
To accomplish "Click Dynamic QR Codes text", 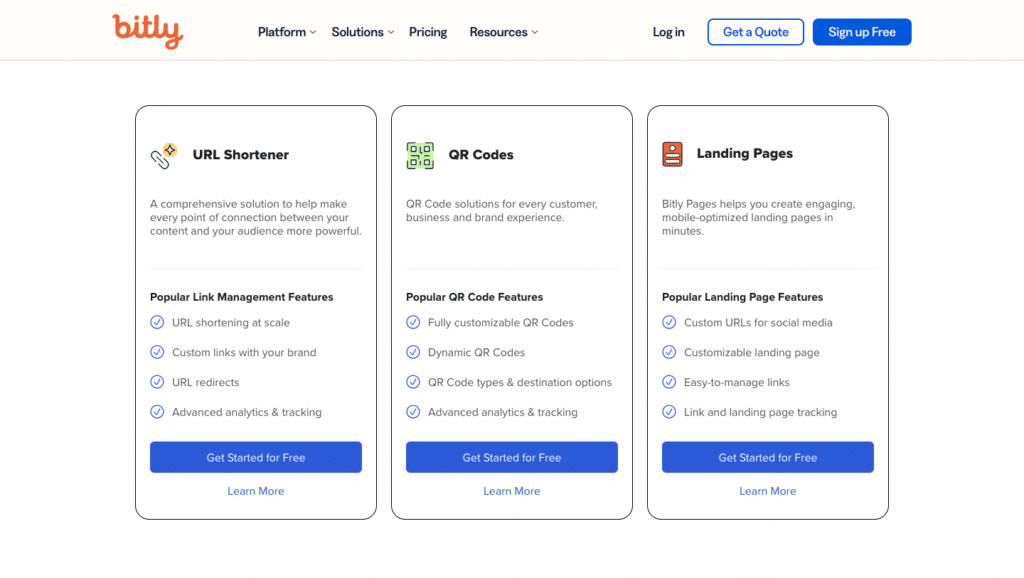I will (x=477, y=353).
